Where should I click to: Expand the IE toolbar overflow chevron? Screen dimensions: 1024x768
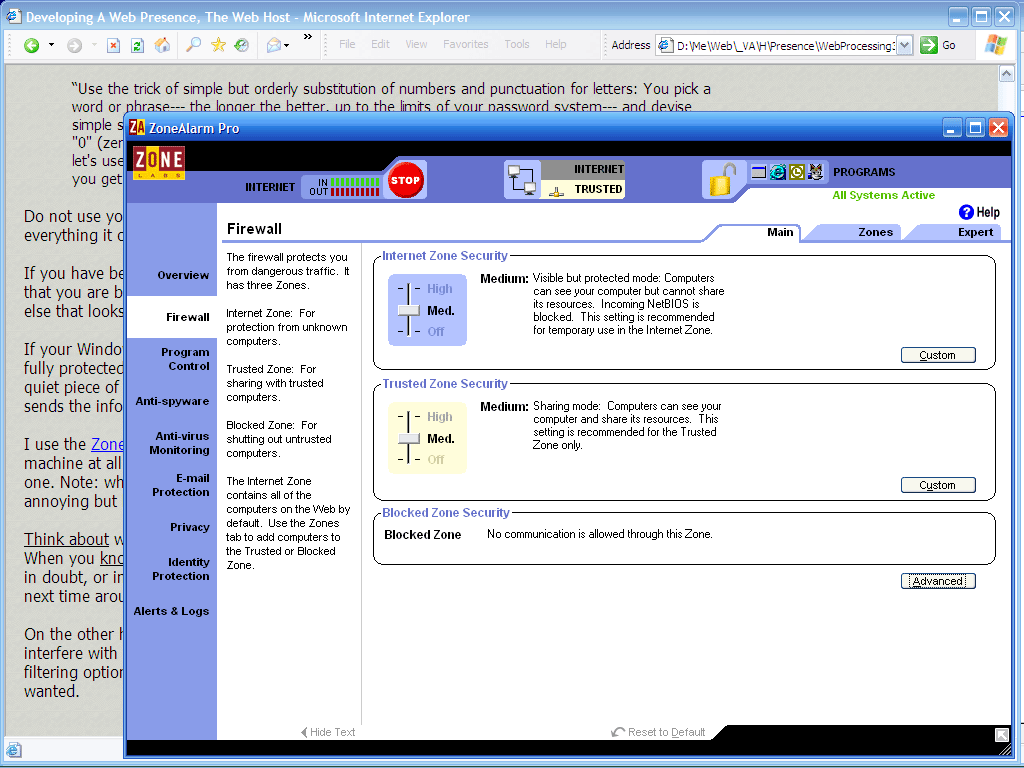[x=308, y=38]
